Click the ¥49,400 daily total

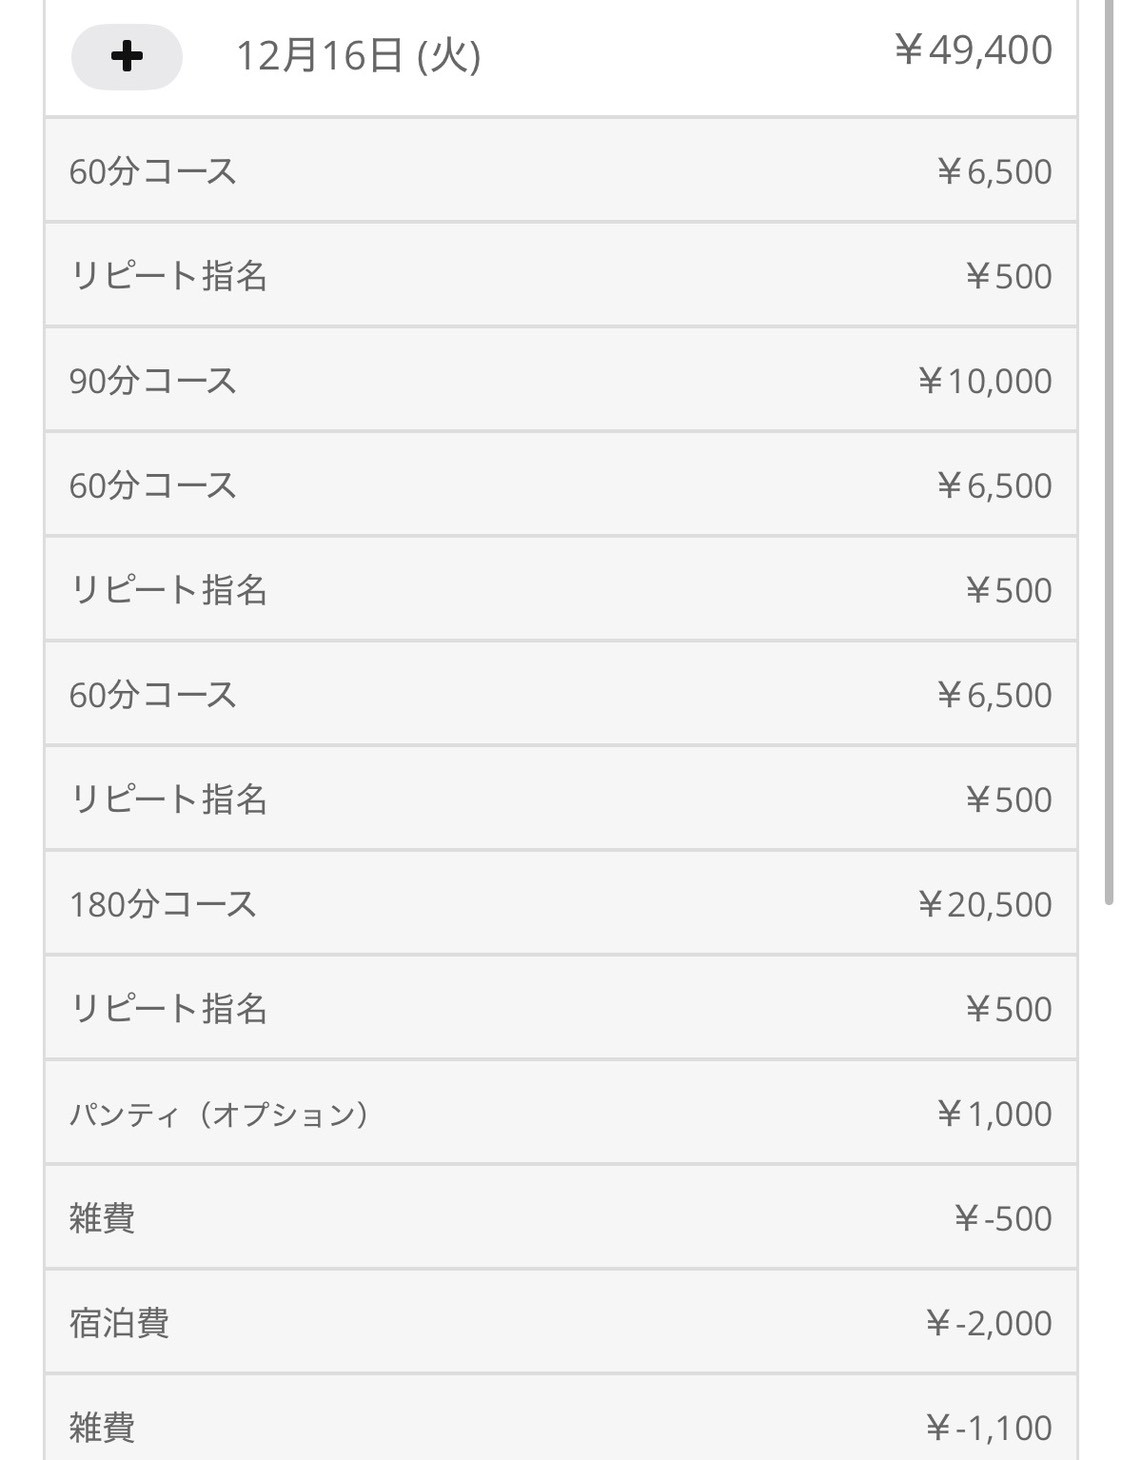(973, 50)
